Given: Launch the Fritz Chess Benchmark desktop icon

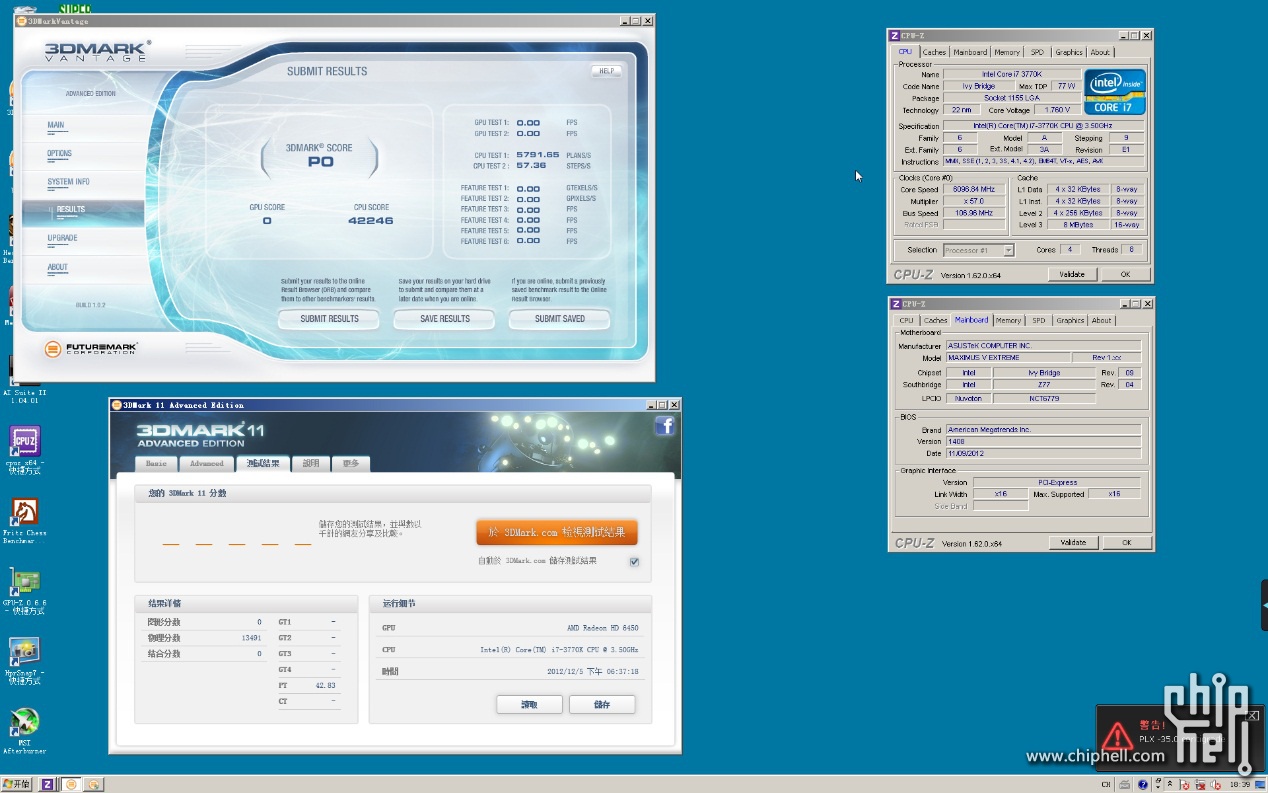Looking at the screenshot, I should point(24,520).
